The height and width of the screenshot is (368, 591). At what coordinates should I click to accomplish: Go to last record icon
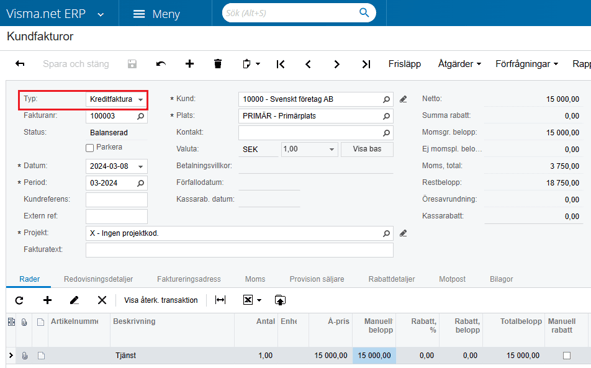click(x=366, y=64)
